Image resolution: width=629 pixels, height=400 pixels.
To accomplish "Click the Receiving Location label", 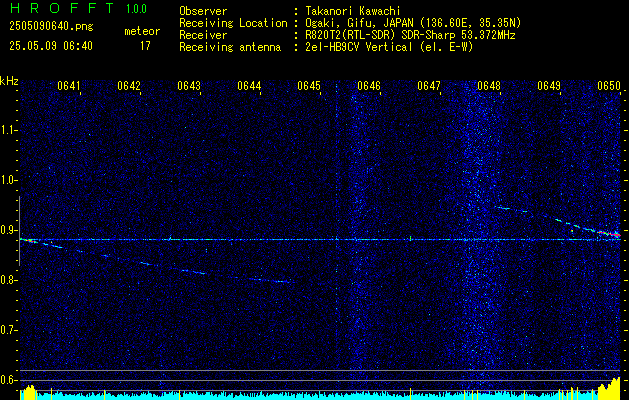I will point(233,23).
